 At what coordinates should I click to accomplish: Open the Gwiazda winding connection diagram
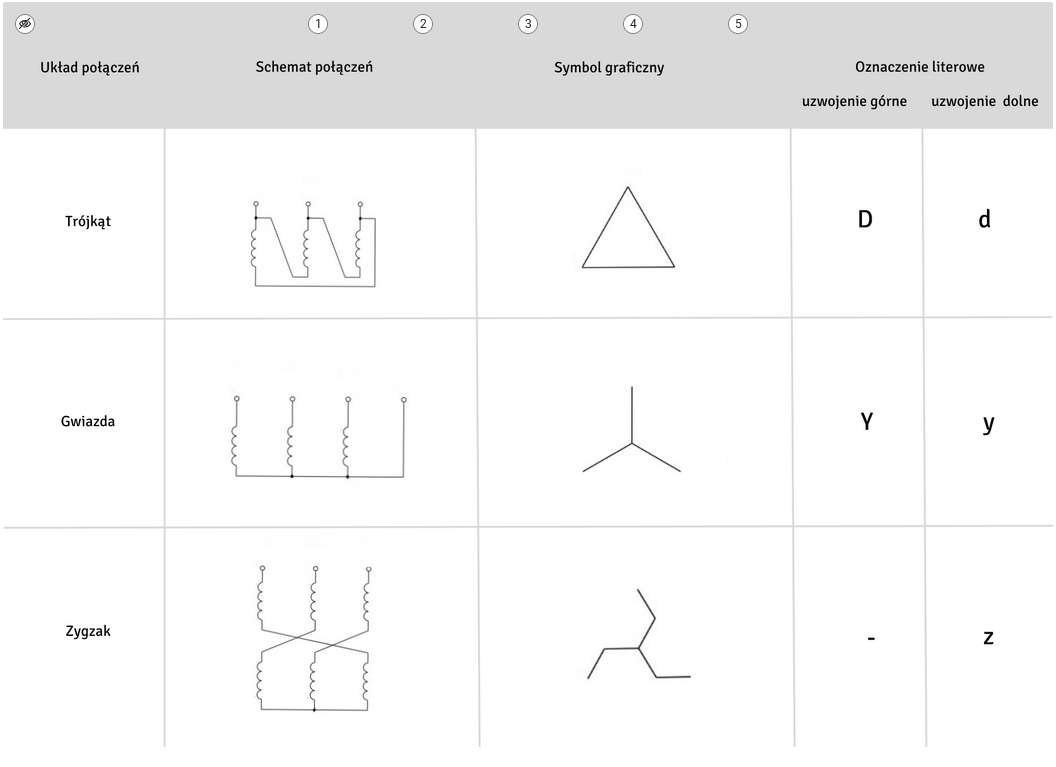pos(319,438)
